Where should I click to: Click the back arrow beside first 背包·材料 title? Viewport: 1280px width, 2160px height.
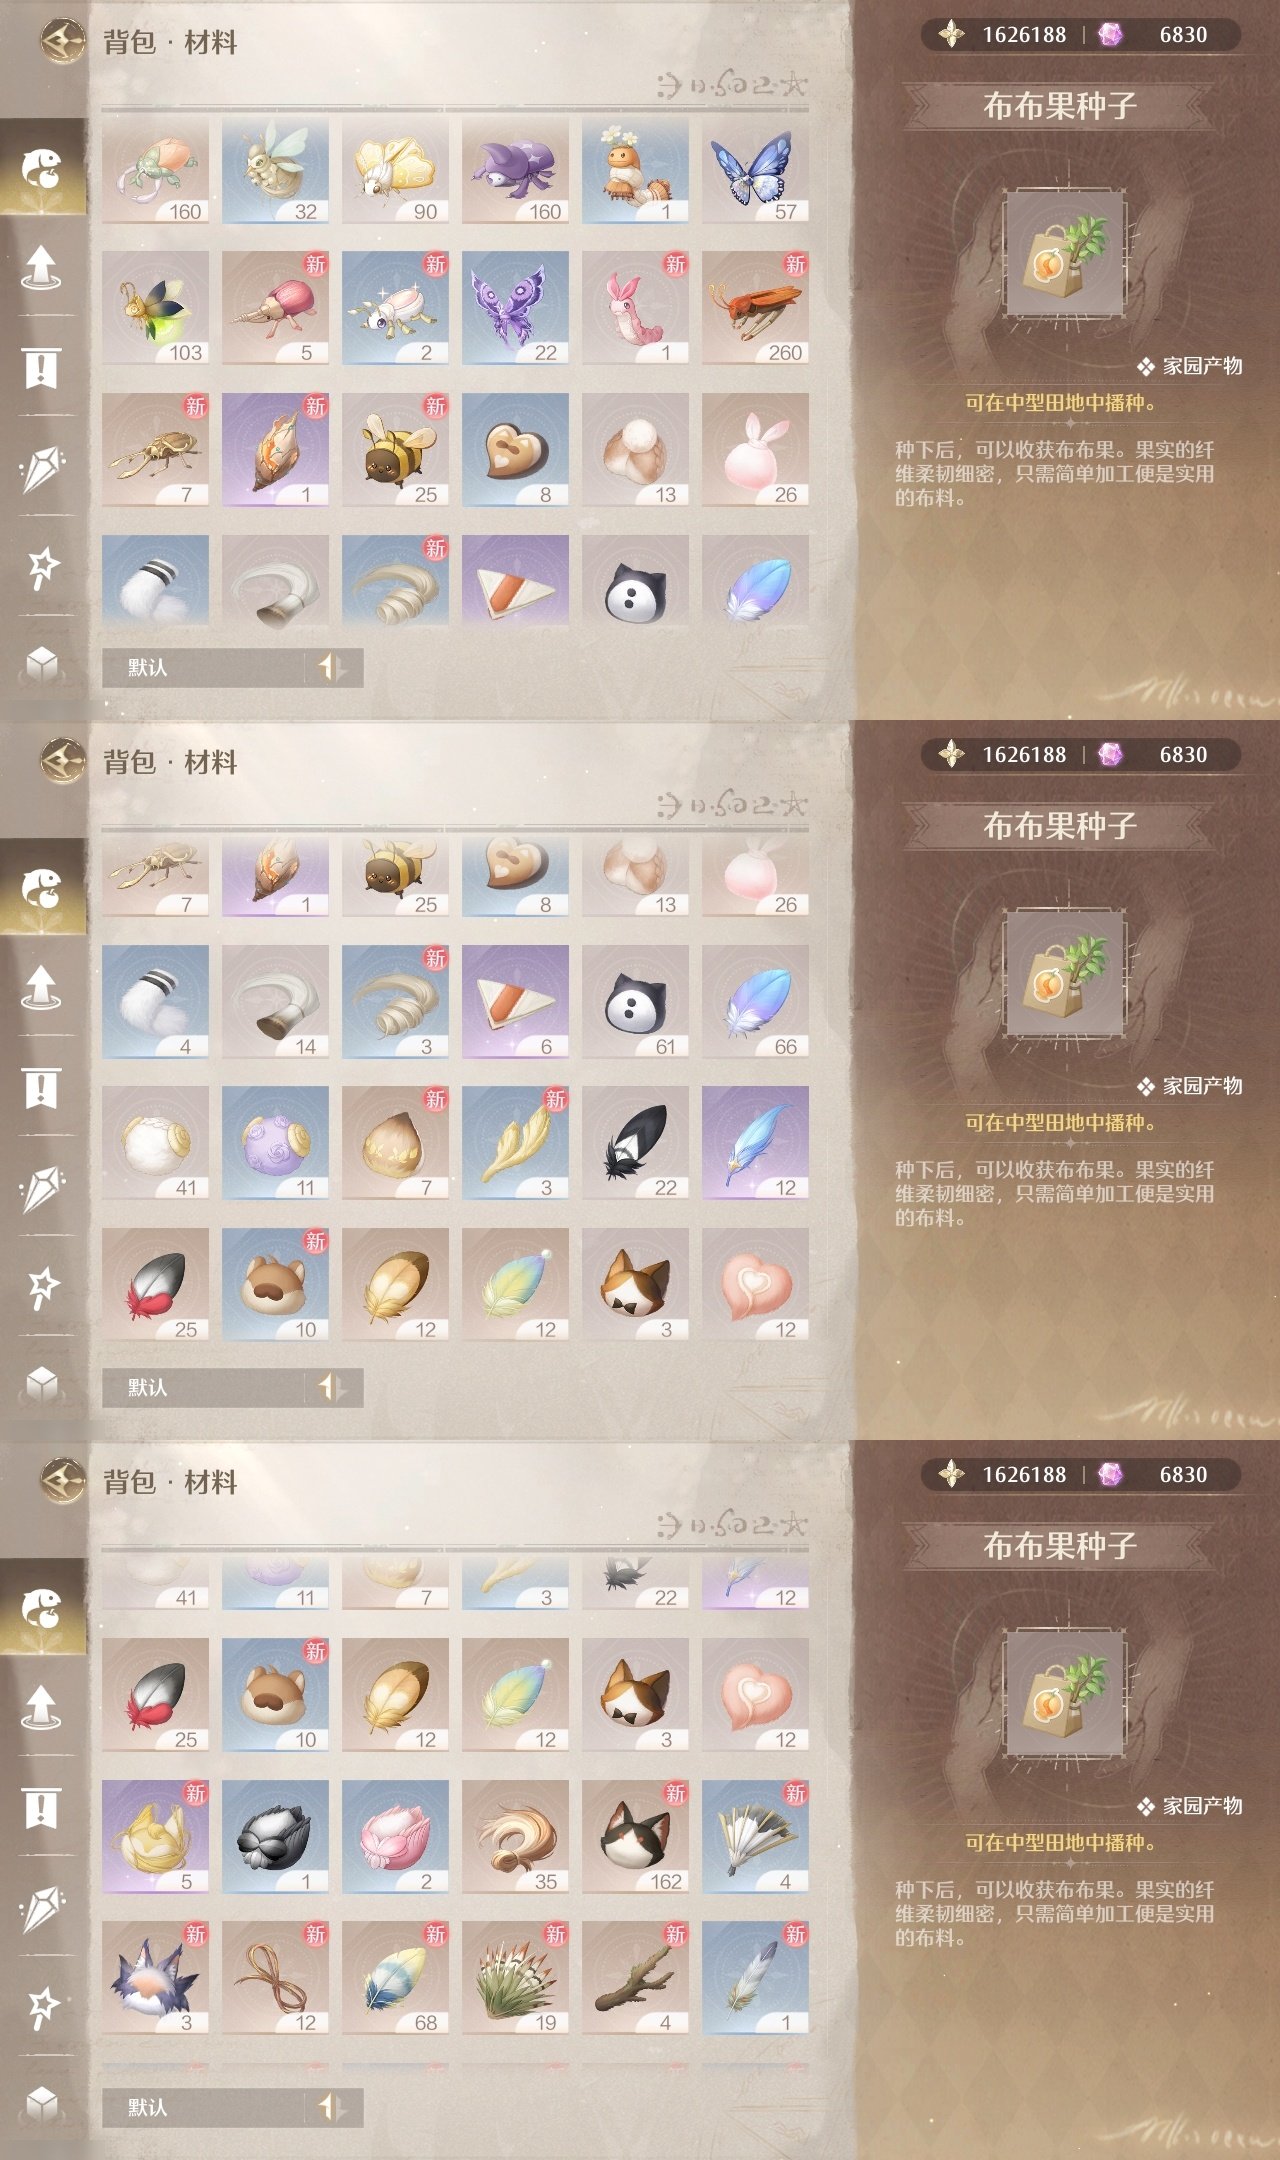click(62, 41)
